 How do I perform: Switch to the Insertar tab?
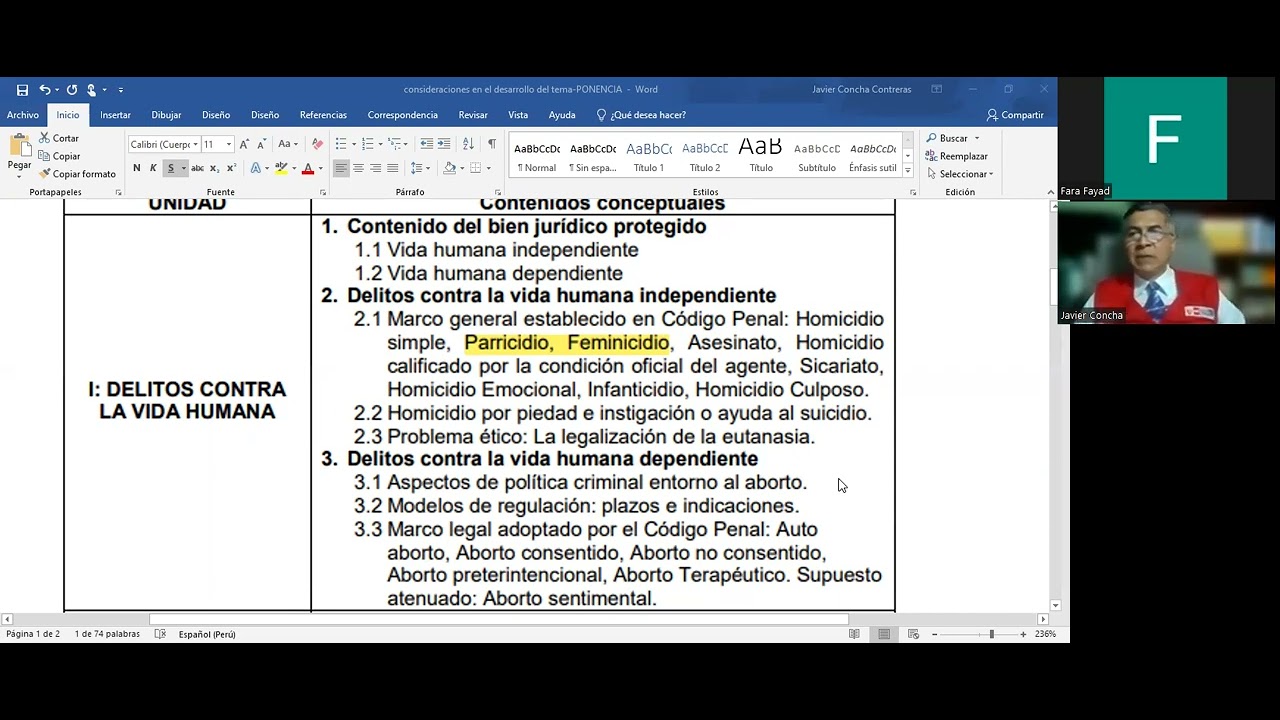115,115
